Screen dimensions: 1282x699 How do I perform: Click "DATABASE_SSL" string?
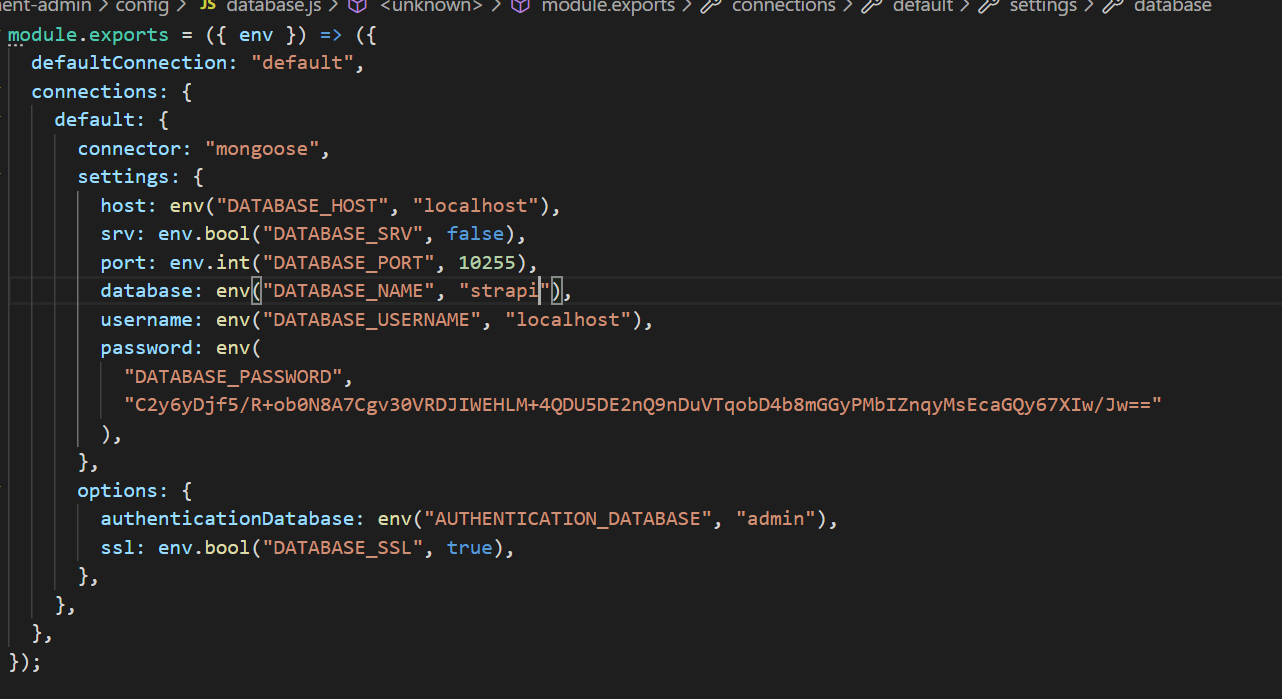click(343, 548)
